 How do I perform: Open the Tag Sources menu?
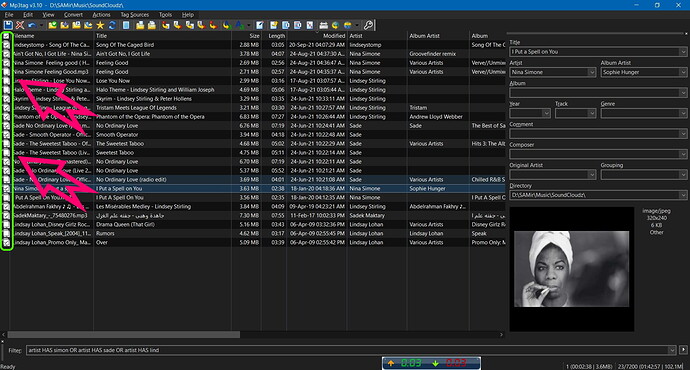(135, 15)
